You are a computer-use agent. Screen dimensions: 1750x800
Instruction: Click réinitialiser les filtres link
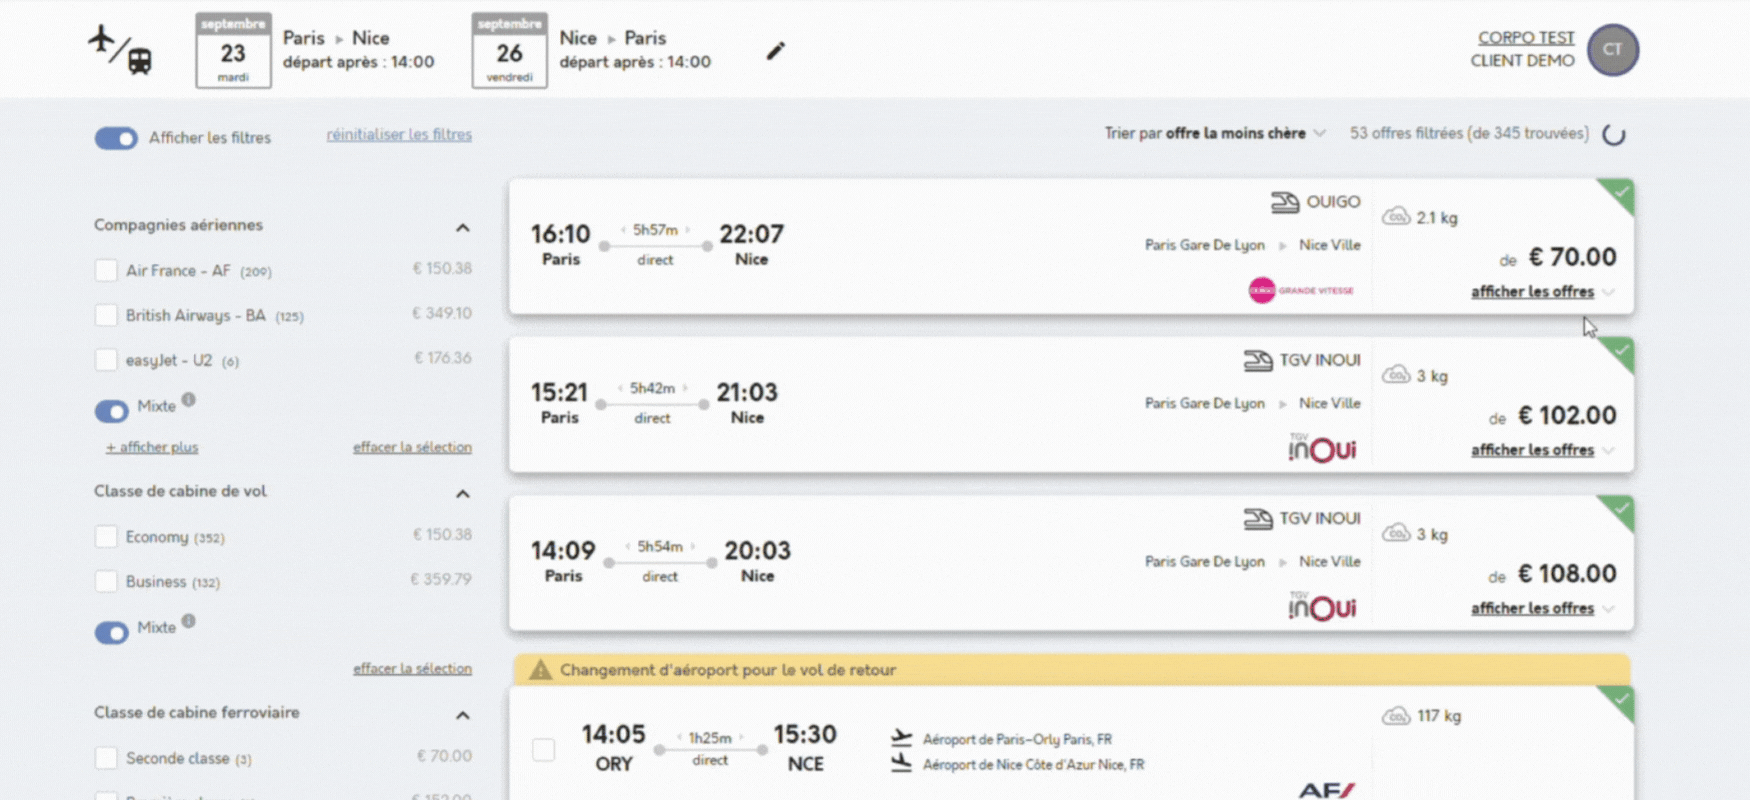point(399,135)
